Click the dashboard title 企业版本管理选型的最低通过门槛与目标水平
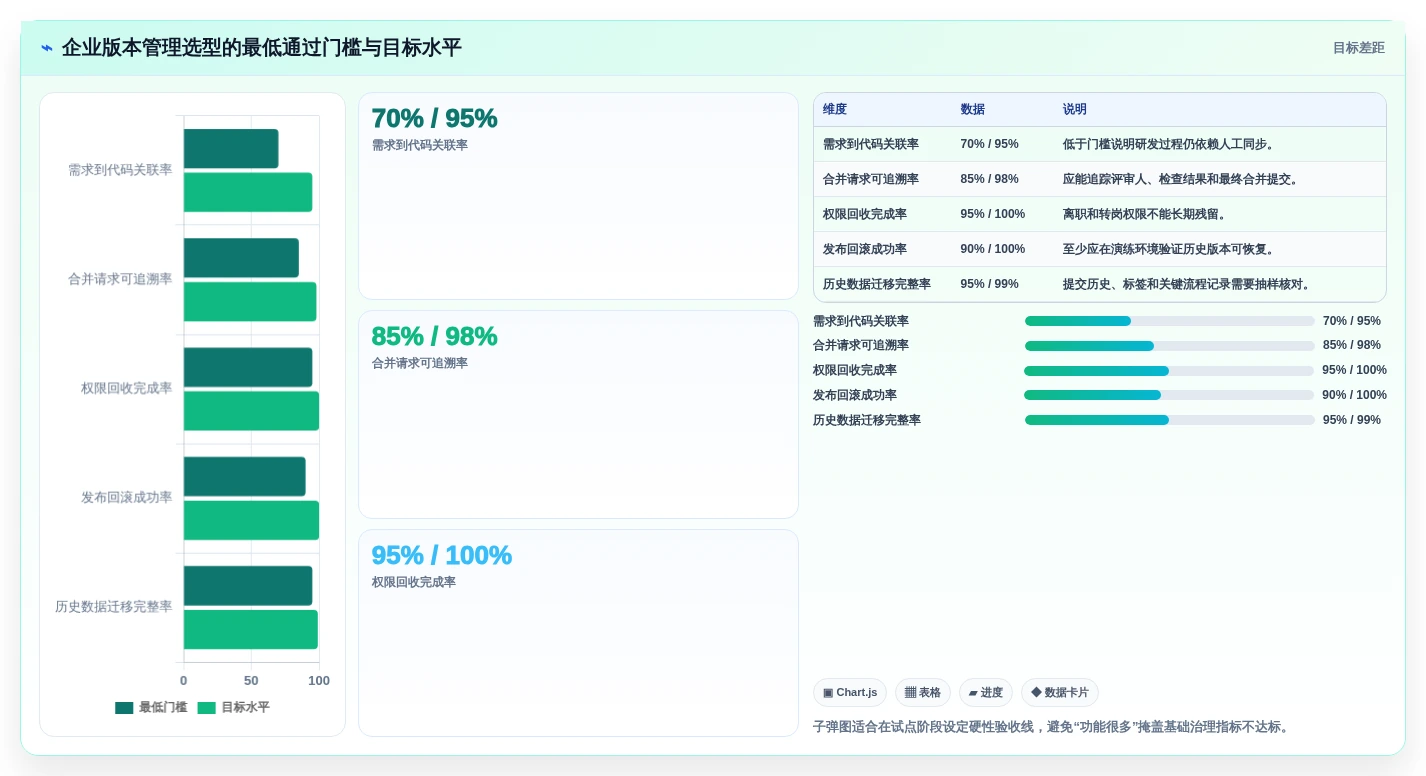This screenshot has width=1426, height=776. click(x=262, y=48)
